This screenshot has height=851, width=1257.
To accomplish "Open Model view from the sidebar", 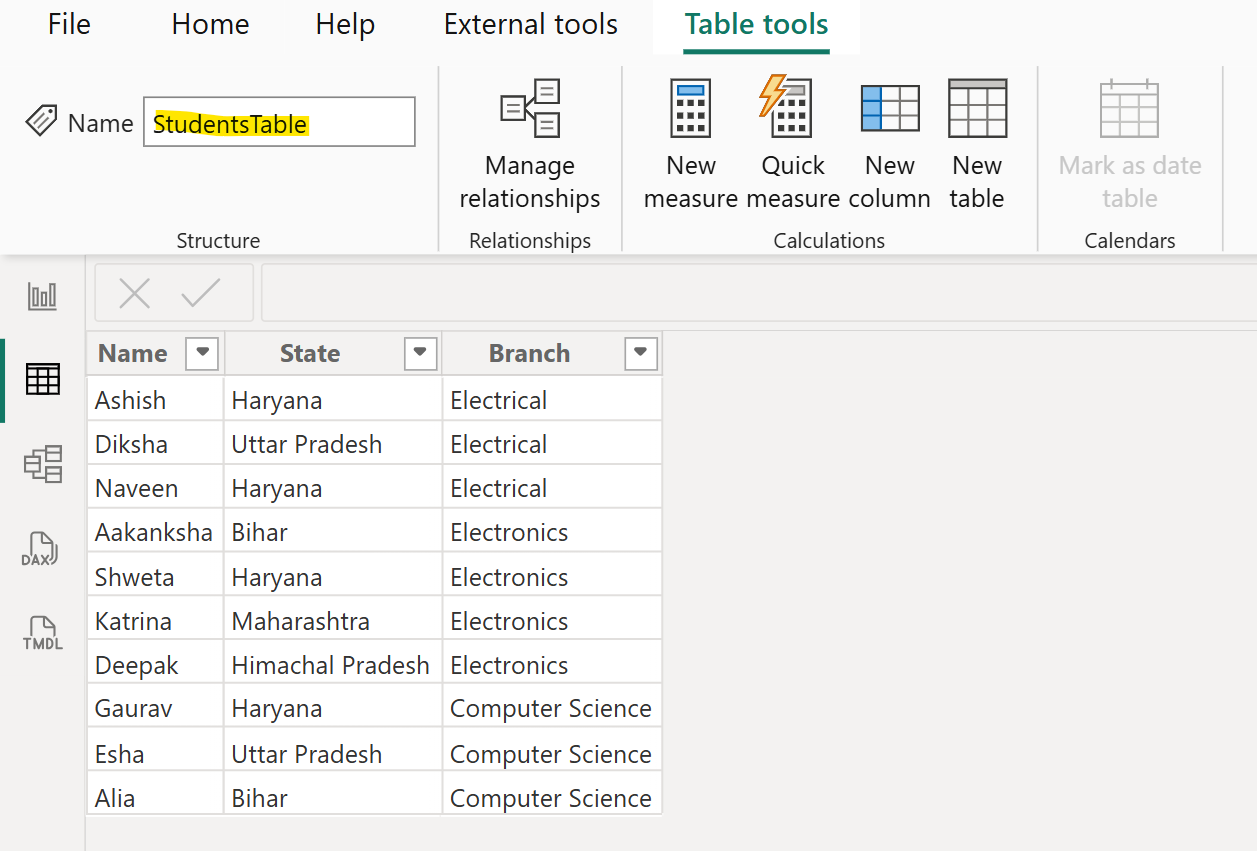I will pyautogui.click(x=41, y=464).
